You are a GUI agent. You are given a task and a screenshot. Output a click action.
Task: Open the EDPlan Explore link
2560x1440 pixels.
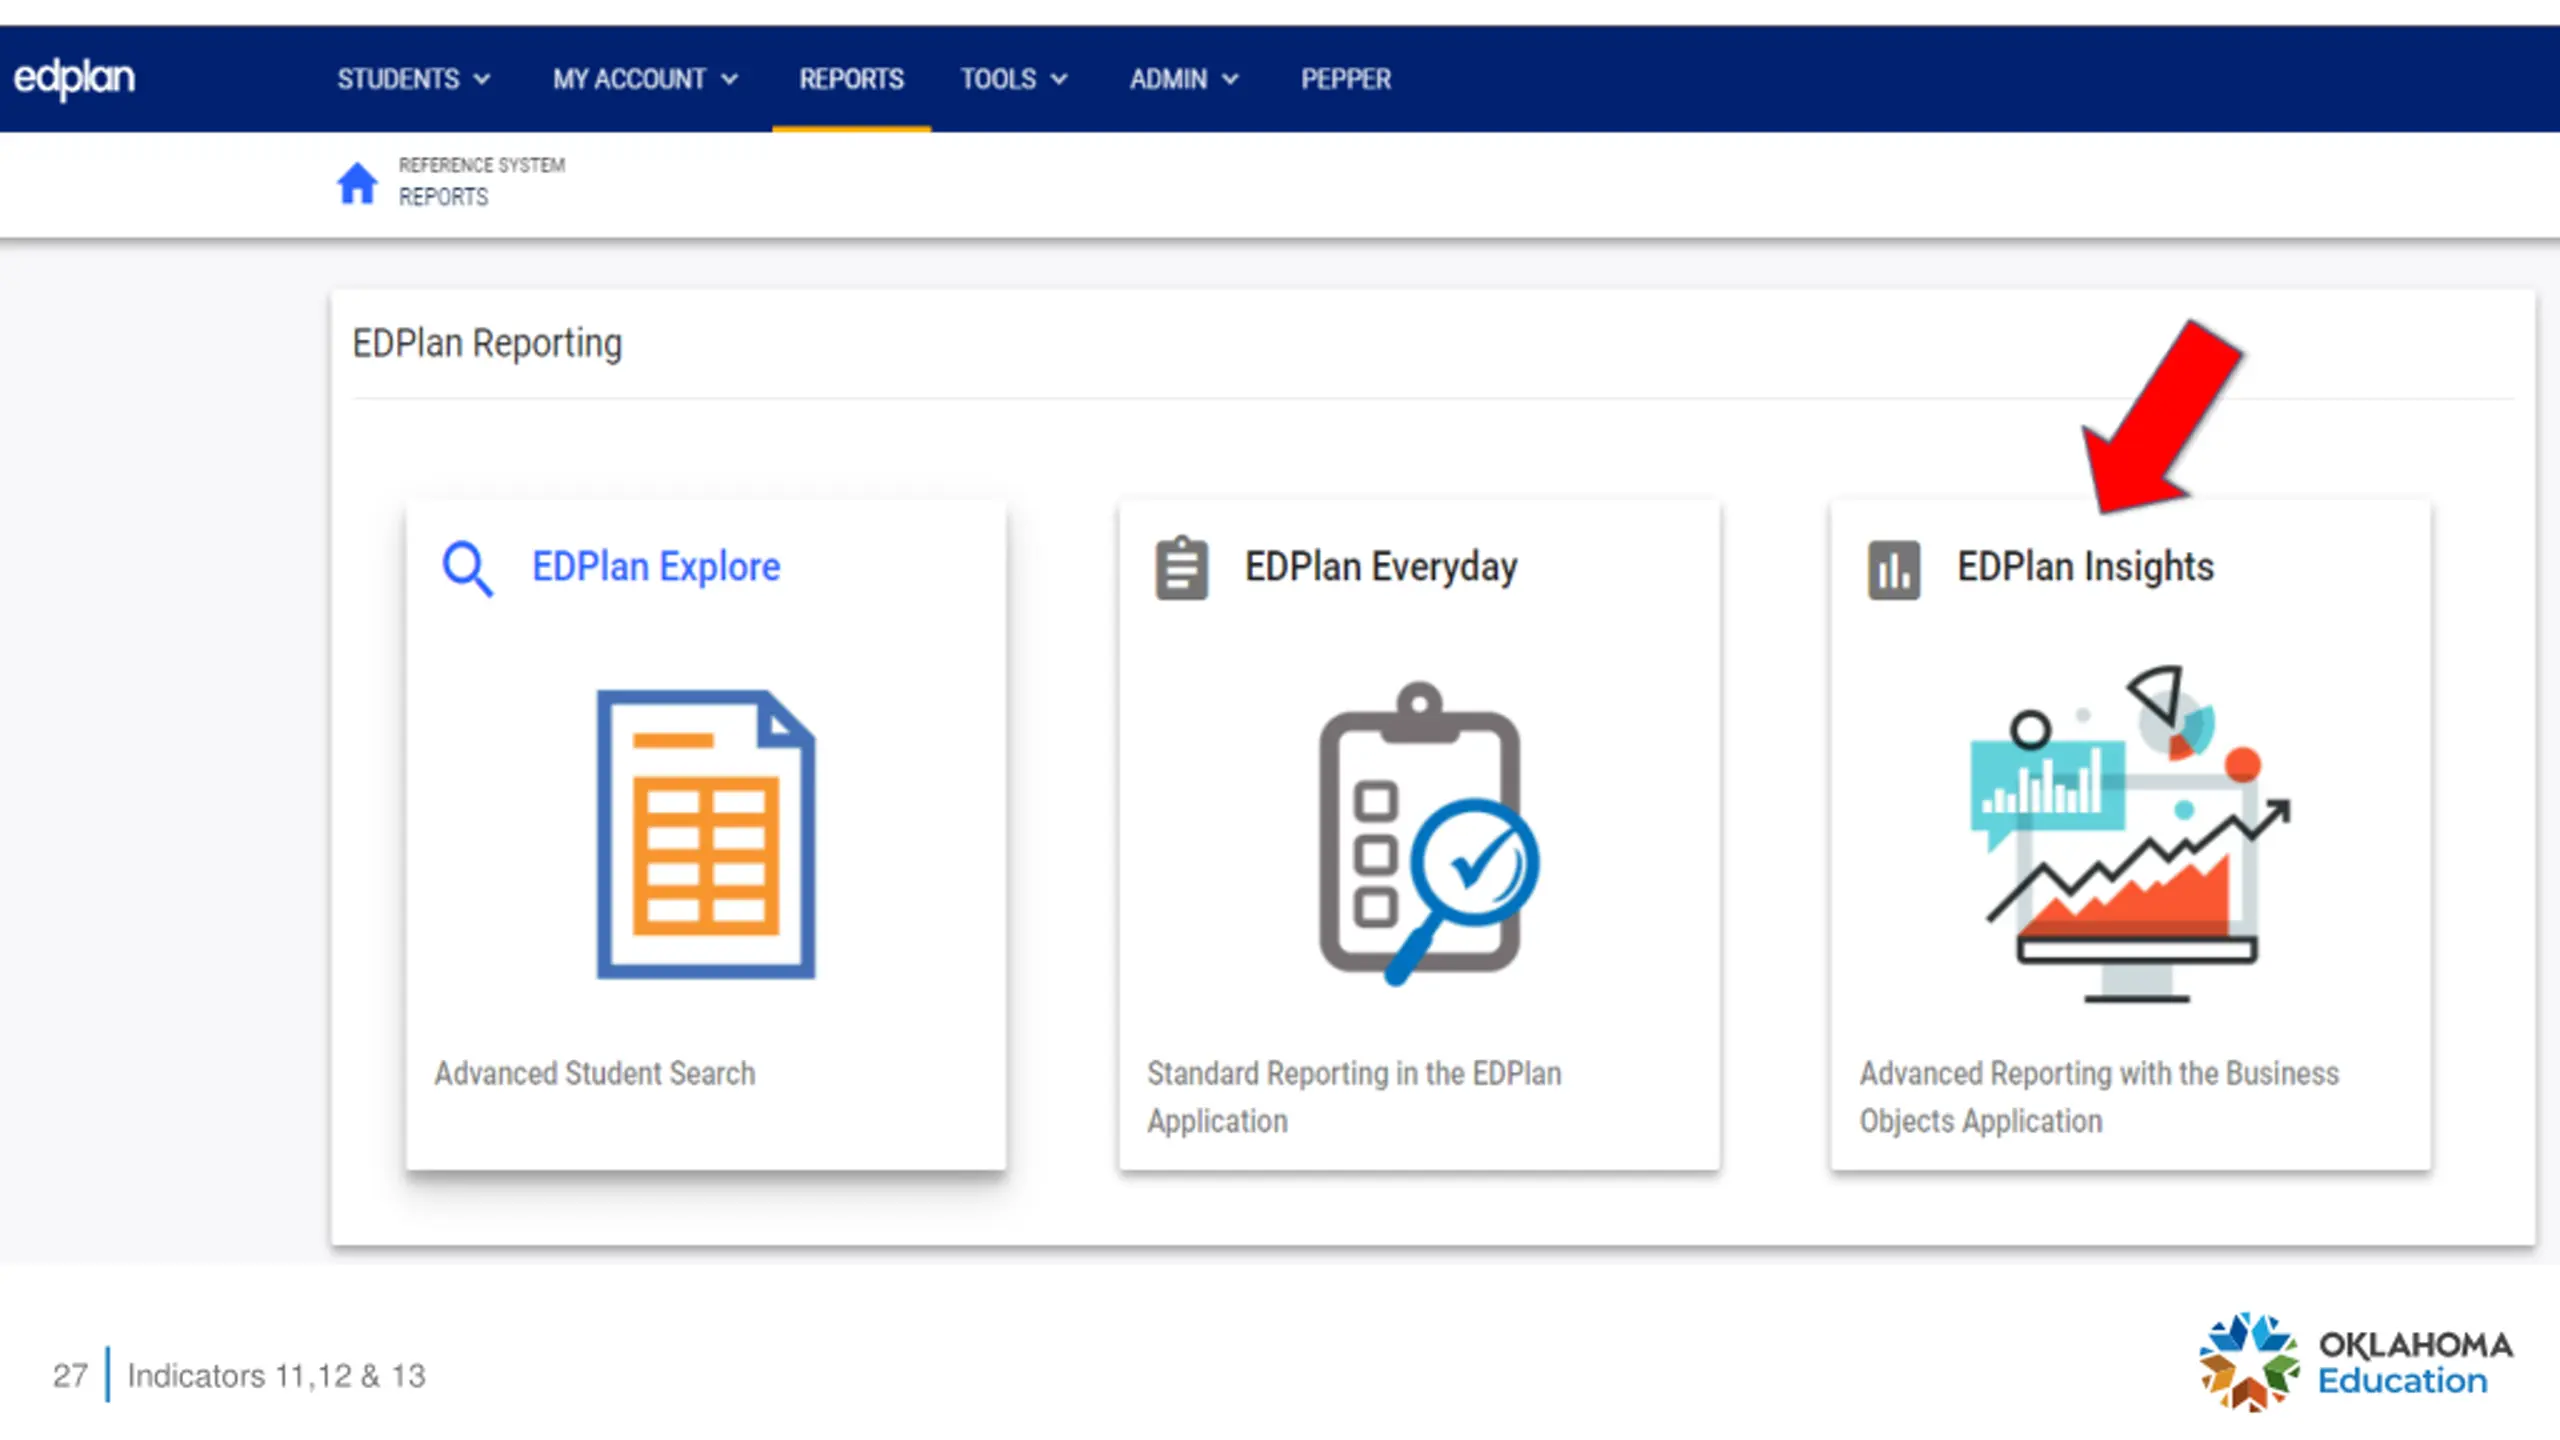(655, 567)
